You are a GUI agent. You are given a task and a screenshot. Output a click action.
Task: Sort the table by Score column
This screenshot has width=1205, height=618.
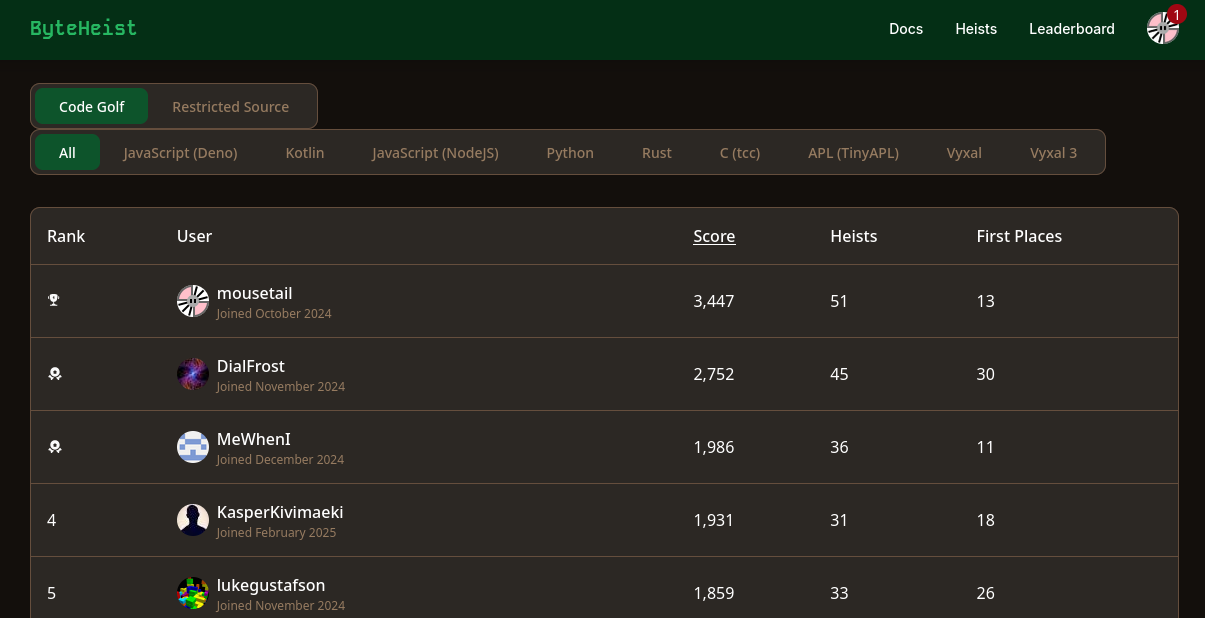[714, 237]
